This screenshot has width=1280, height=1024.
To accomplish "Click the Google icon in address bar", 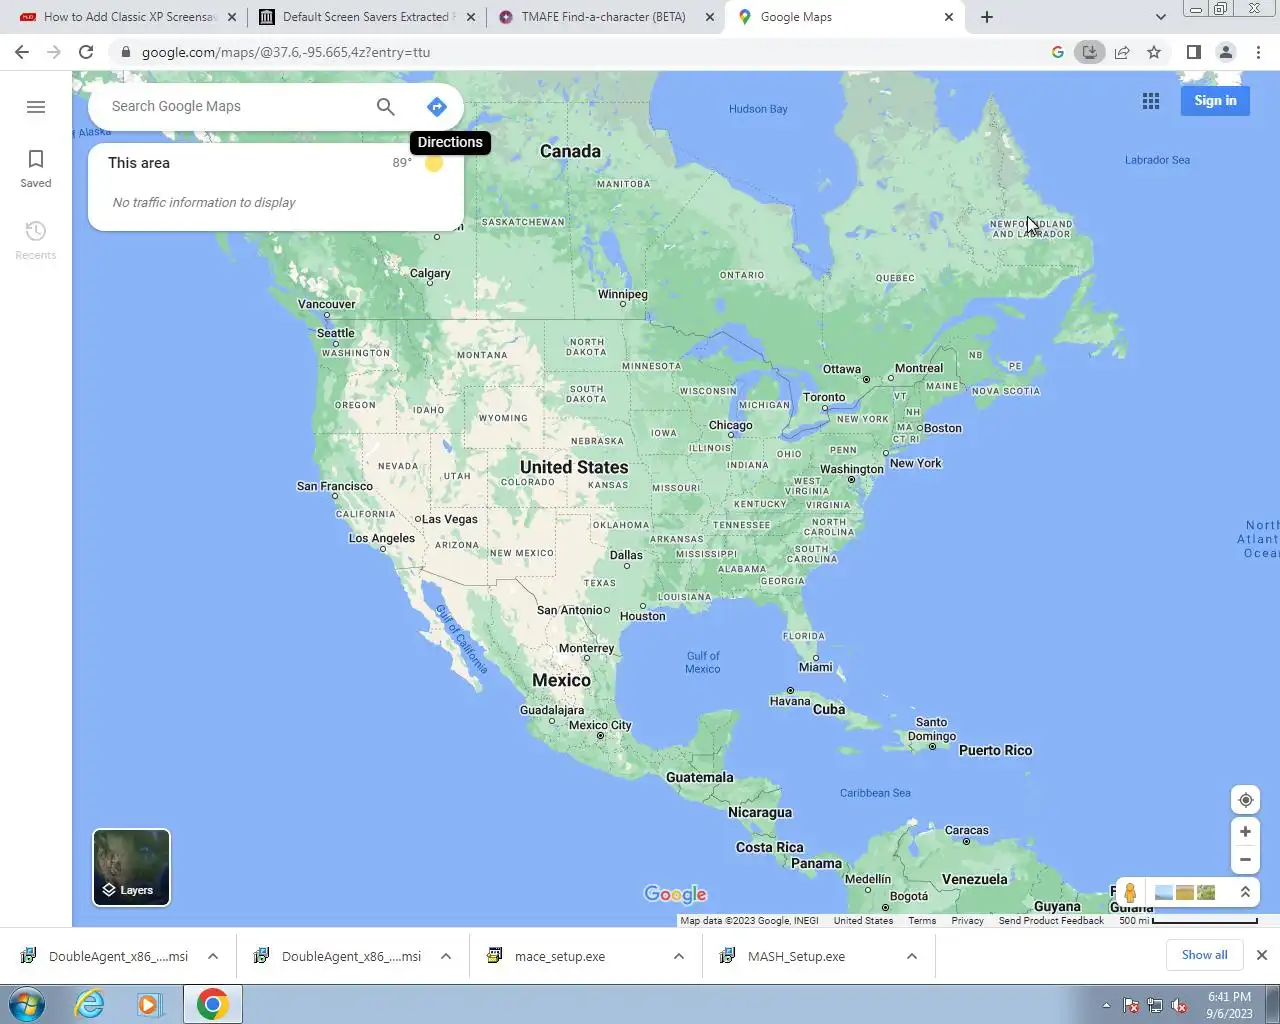I will point(1058,52).
